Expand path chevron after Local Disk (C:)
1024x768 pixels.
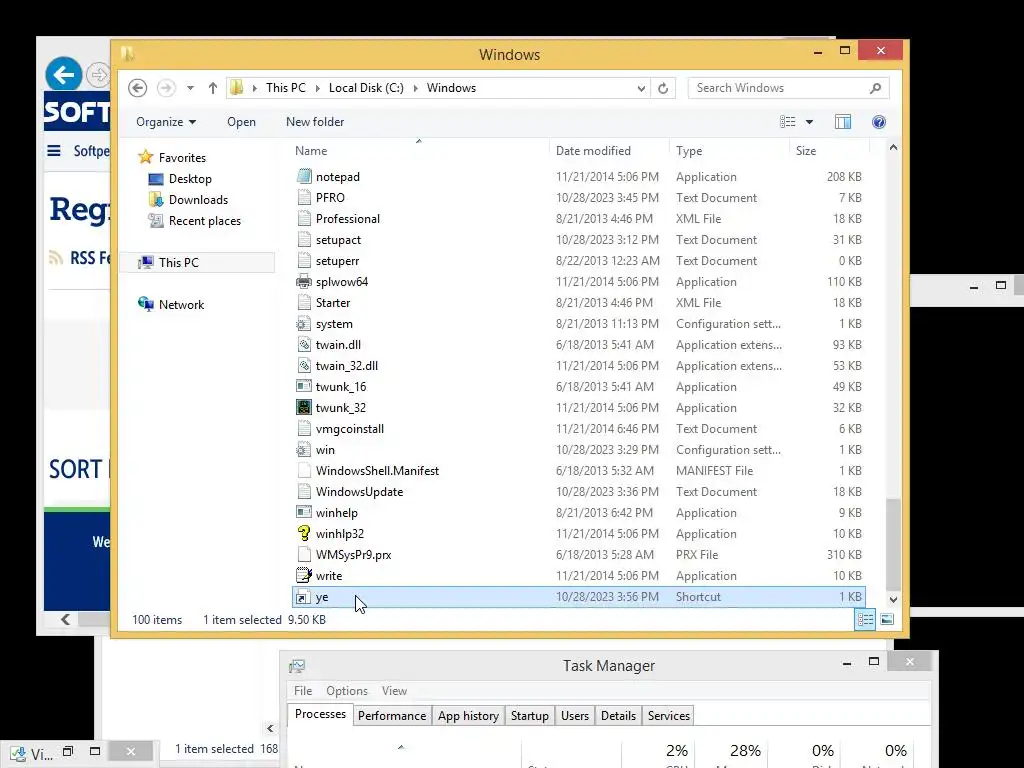(415, 88)
